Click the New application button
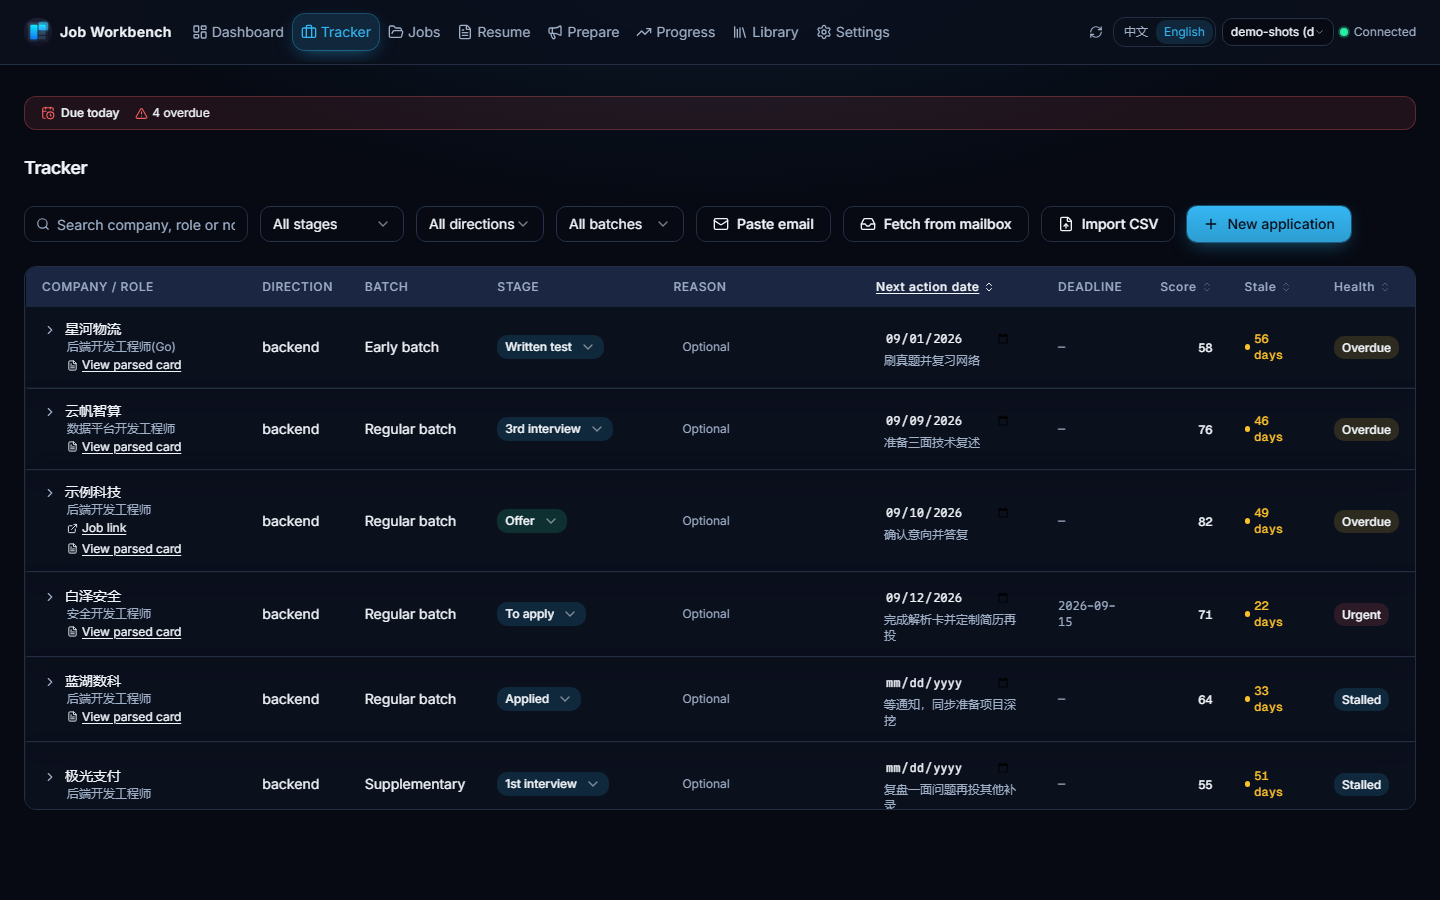Viewport: 1440px width, 900px height. click(1269, 224)
